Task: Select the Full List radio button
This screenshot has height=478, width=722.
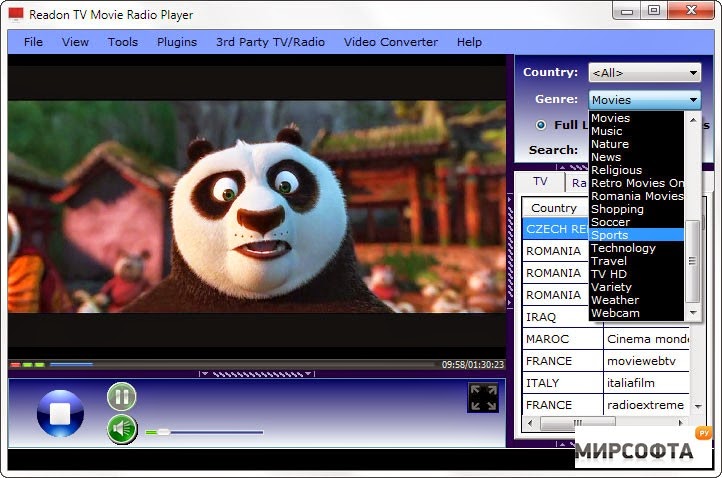Action: (541, 125)
